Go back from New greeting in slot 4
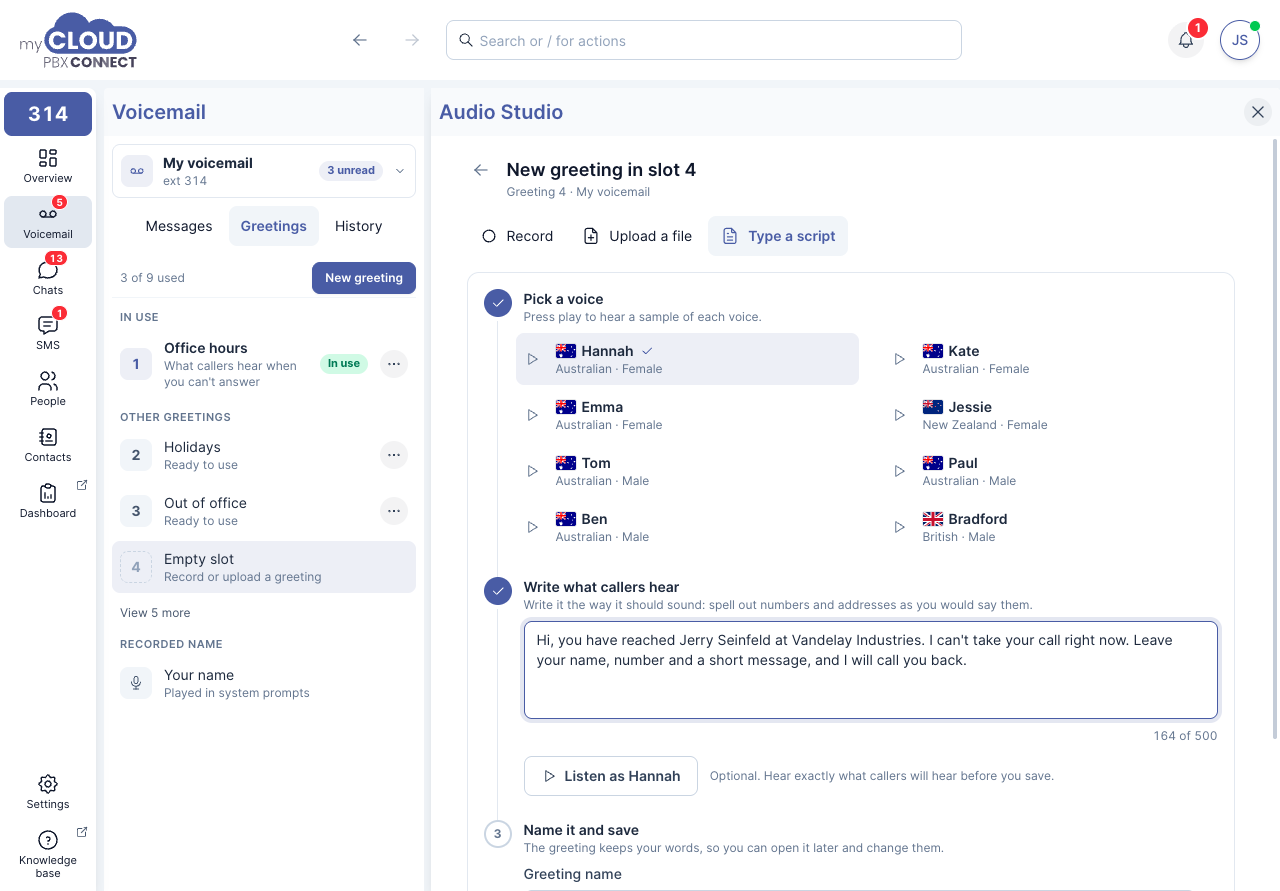The image size is (1280, 891). (481, 170)
